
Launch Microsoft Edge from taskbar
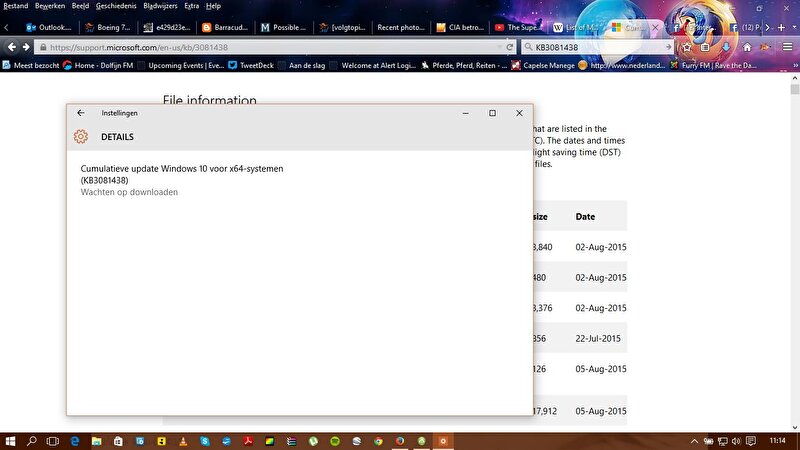pyautogui.click(x=75, y=440)
